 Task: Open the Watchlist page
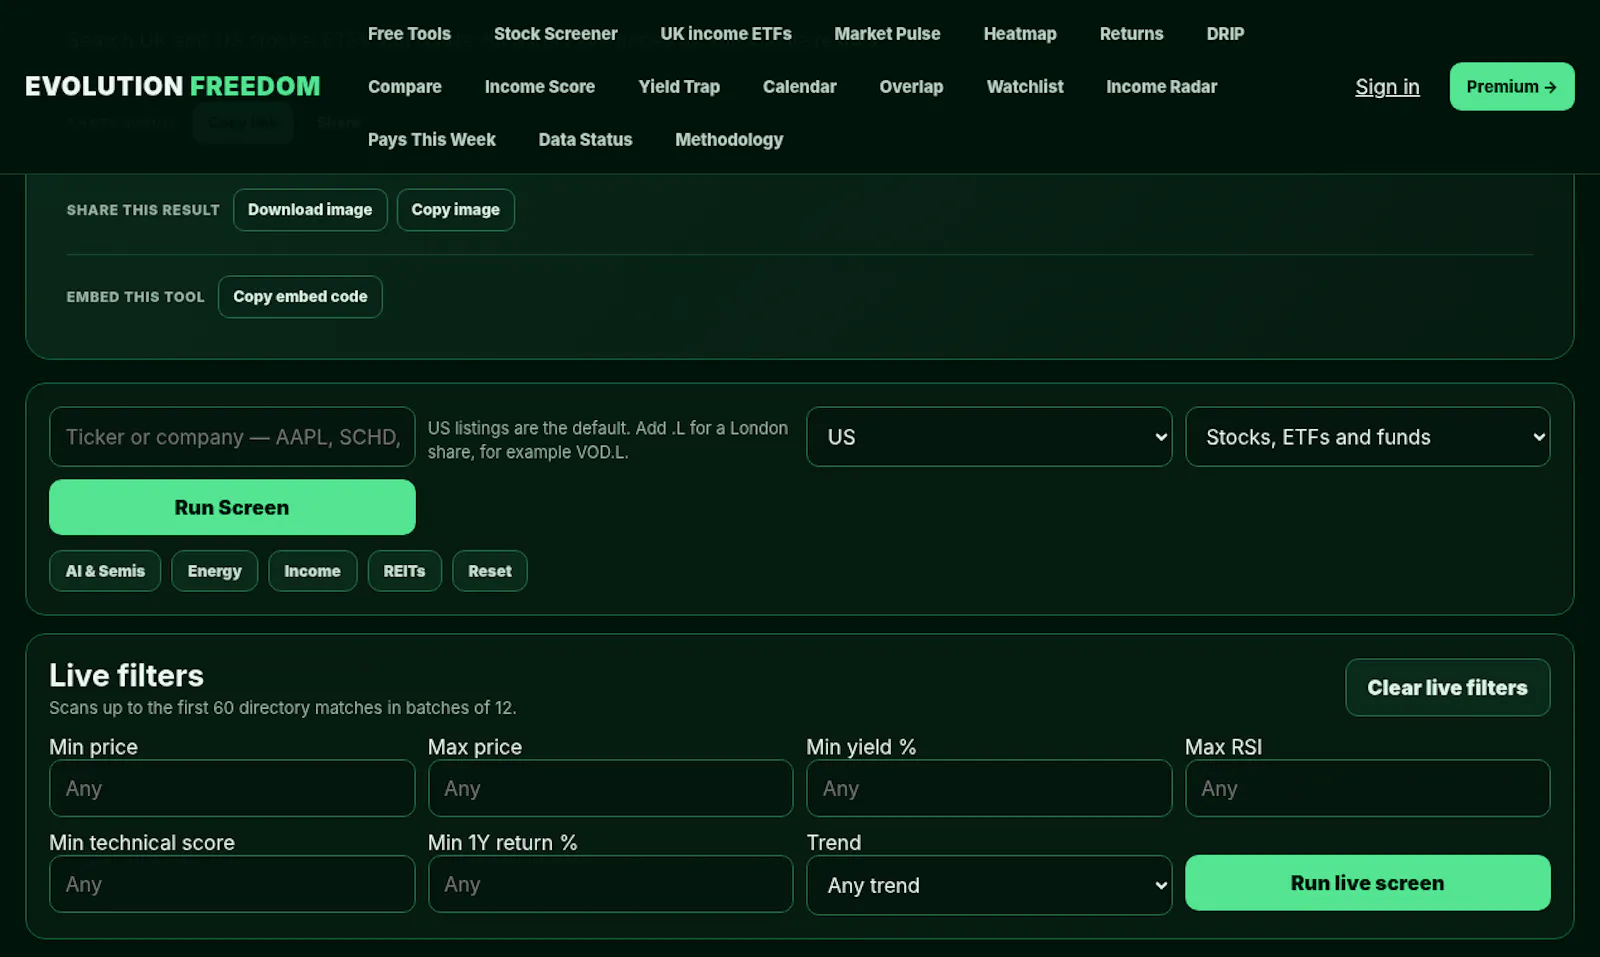point(1025,87)
